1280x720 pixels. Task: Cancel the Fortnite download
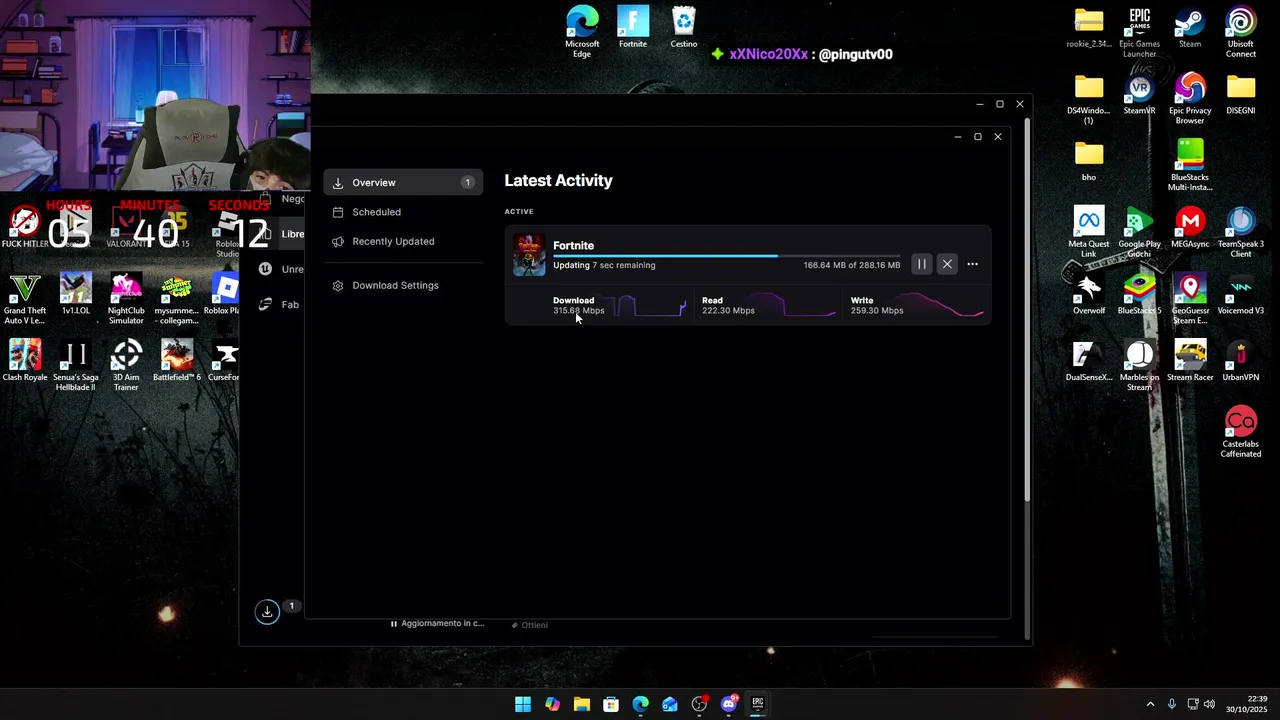click(947, 264)
